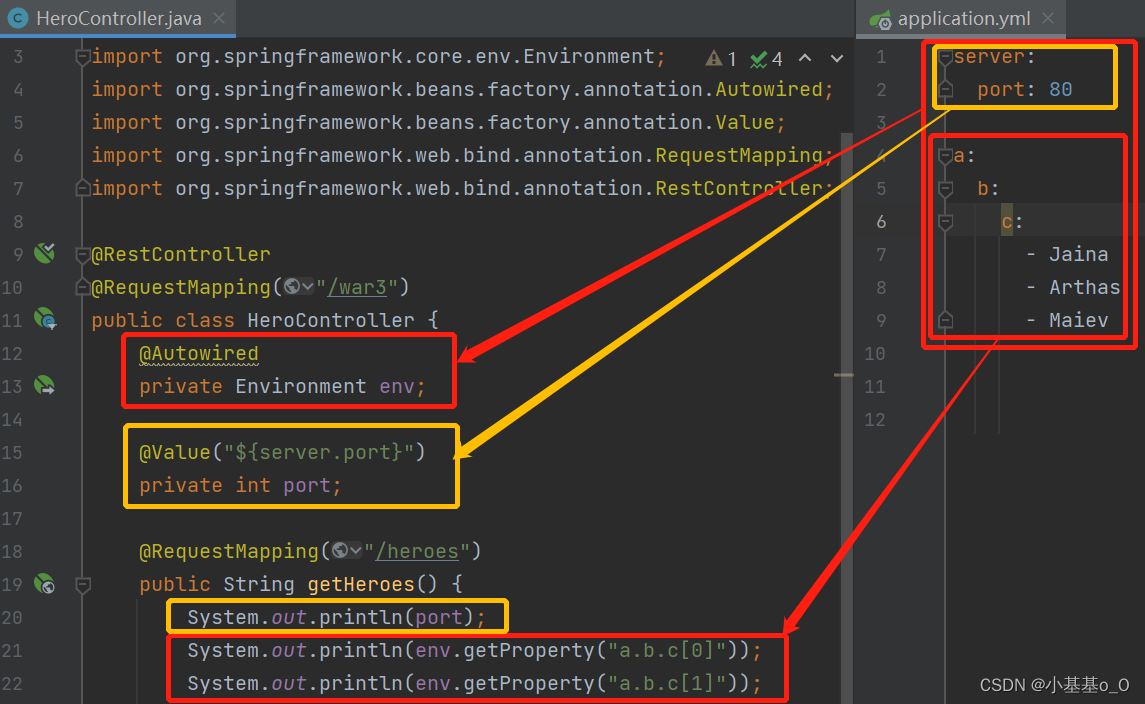The image size is (1145, 704).
Task: Click autowired dependency gutter icon on line 13
Action: 45,385
